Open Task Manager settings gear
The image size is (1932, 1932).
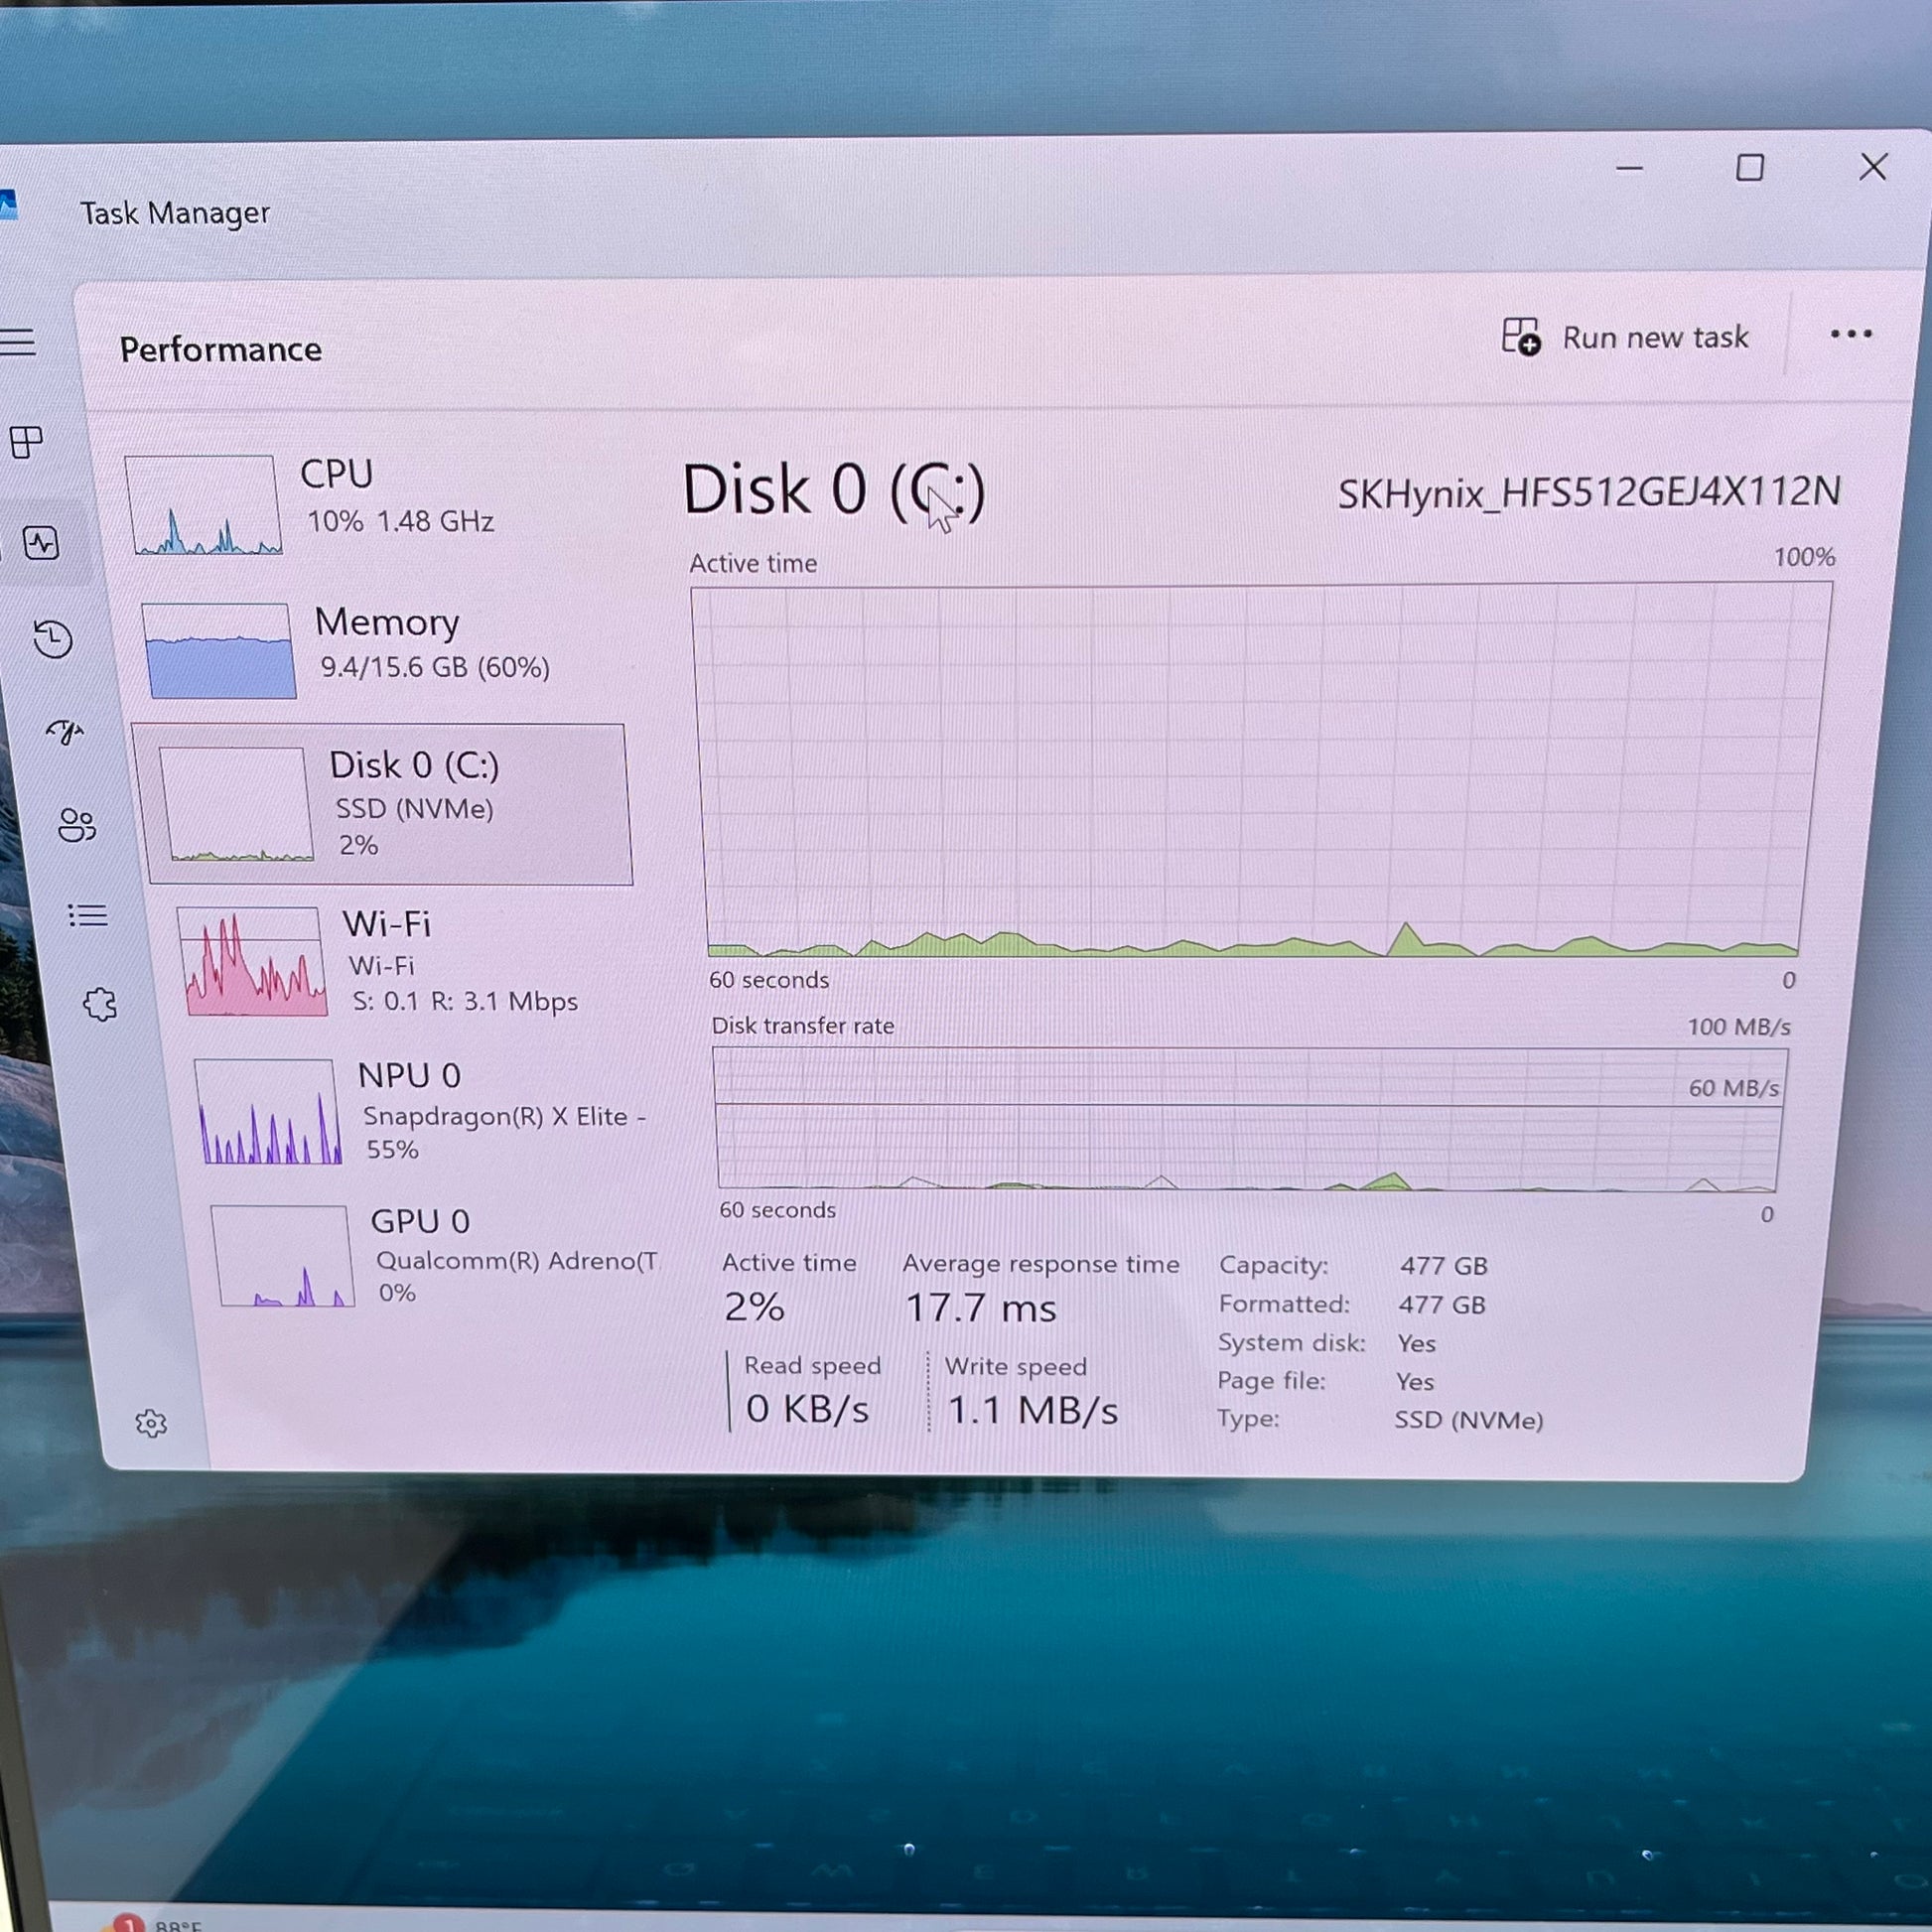(151, 1423)
